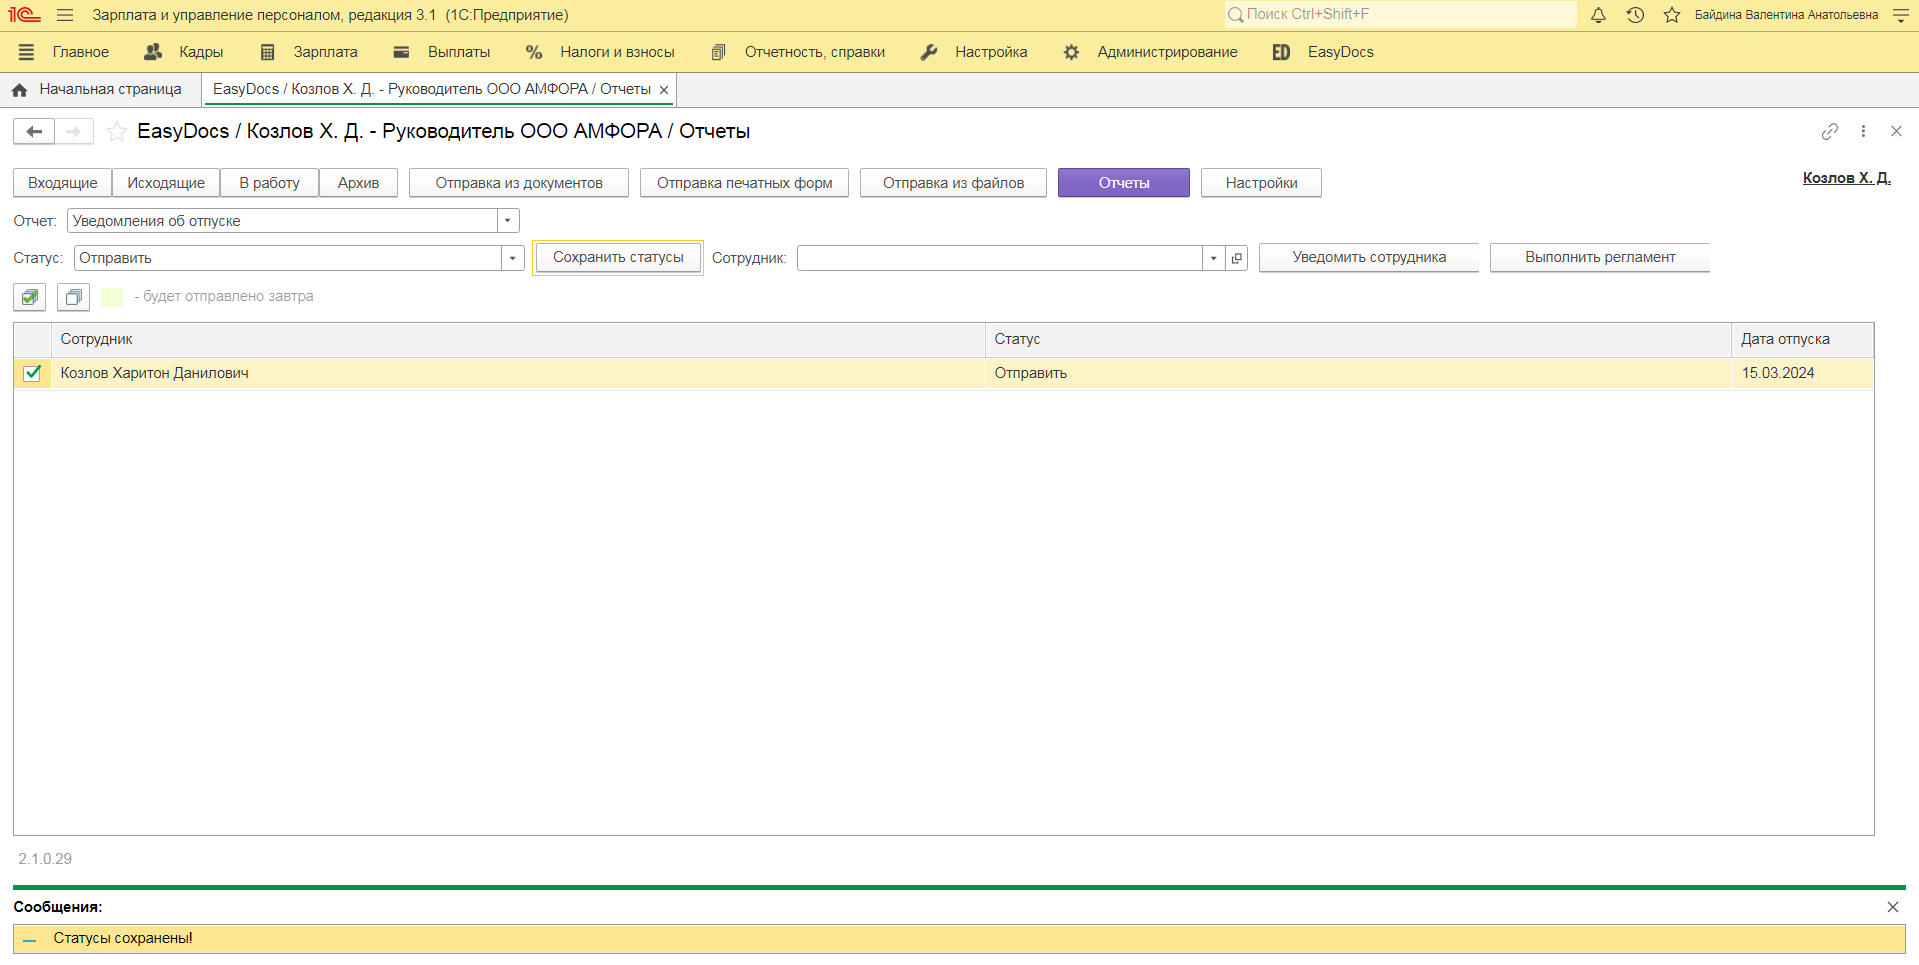Click Сохранить статусы button
1919x965 pixels.
tap(618, 258)
